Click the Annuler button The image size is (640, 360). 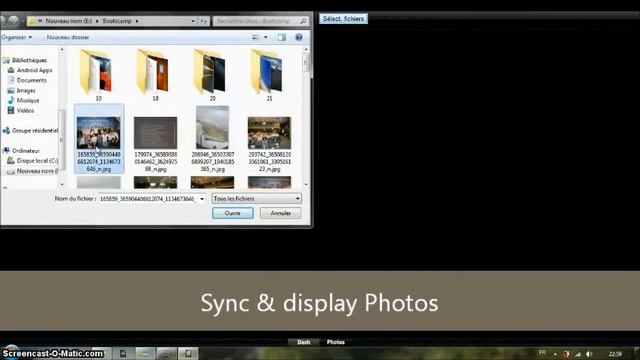[x=280, y=213]
